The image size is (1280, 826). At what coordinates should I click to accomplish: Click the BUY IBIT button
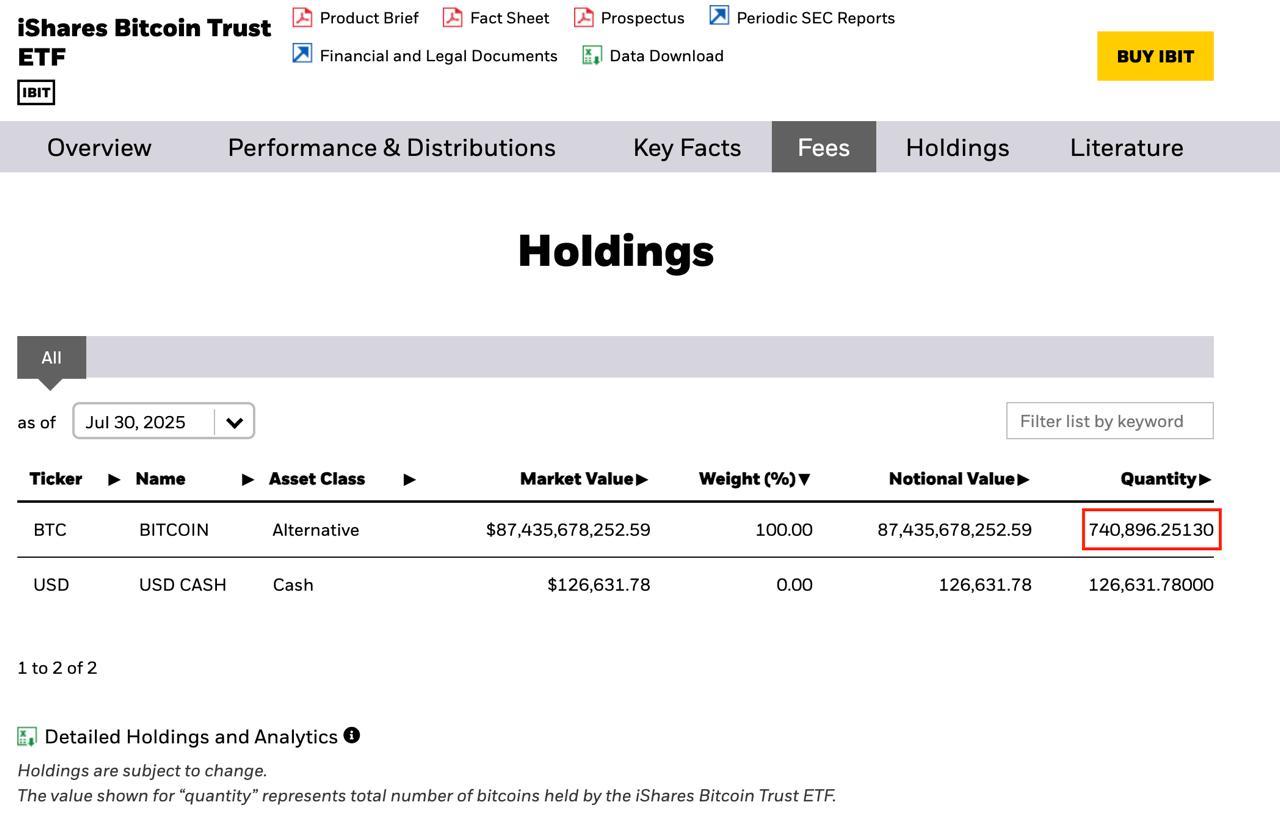click(x=1155, y=56)
